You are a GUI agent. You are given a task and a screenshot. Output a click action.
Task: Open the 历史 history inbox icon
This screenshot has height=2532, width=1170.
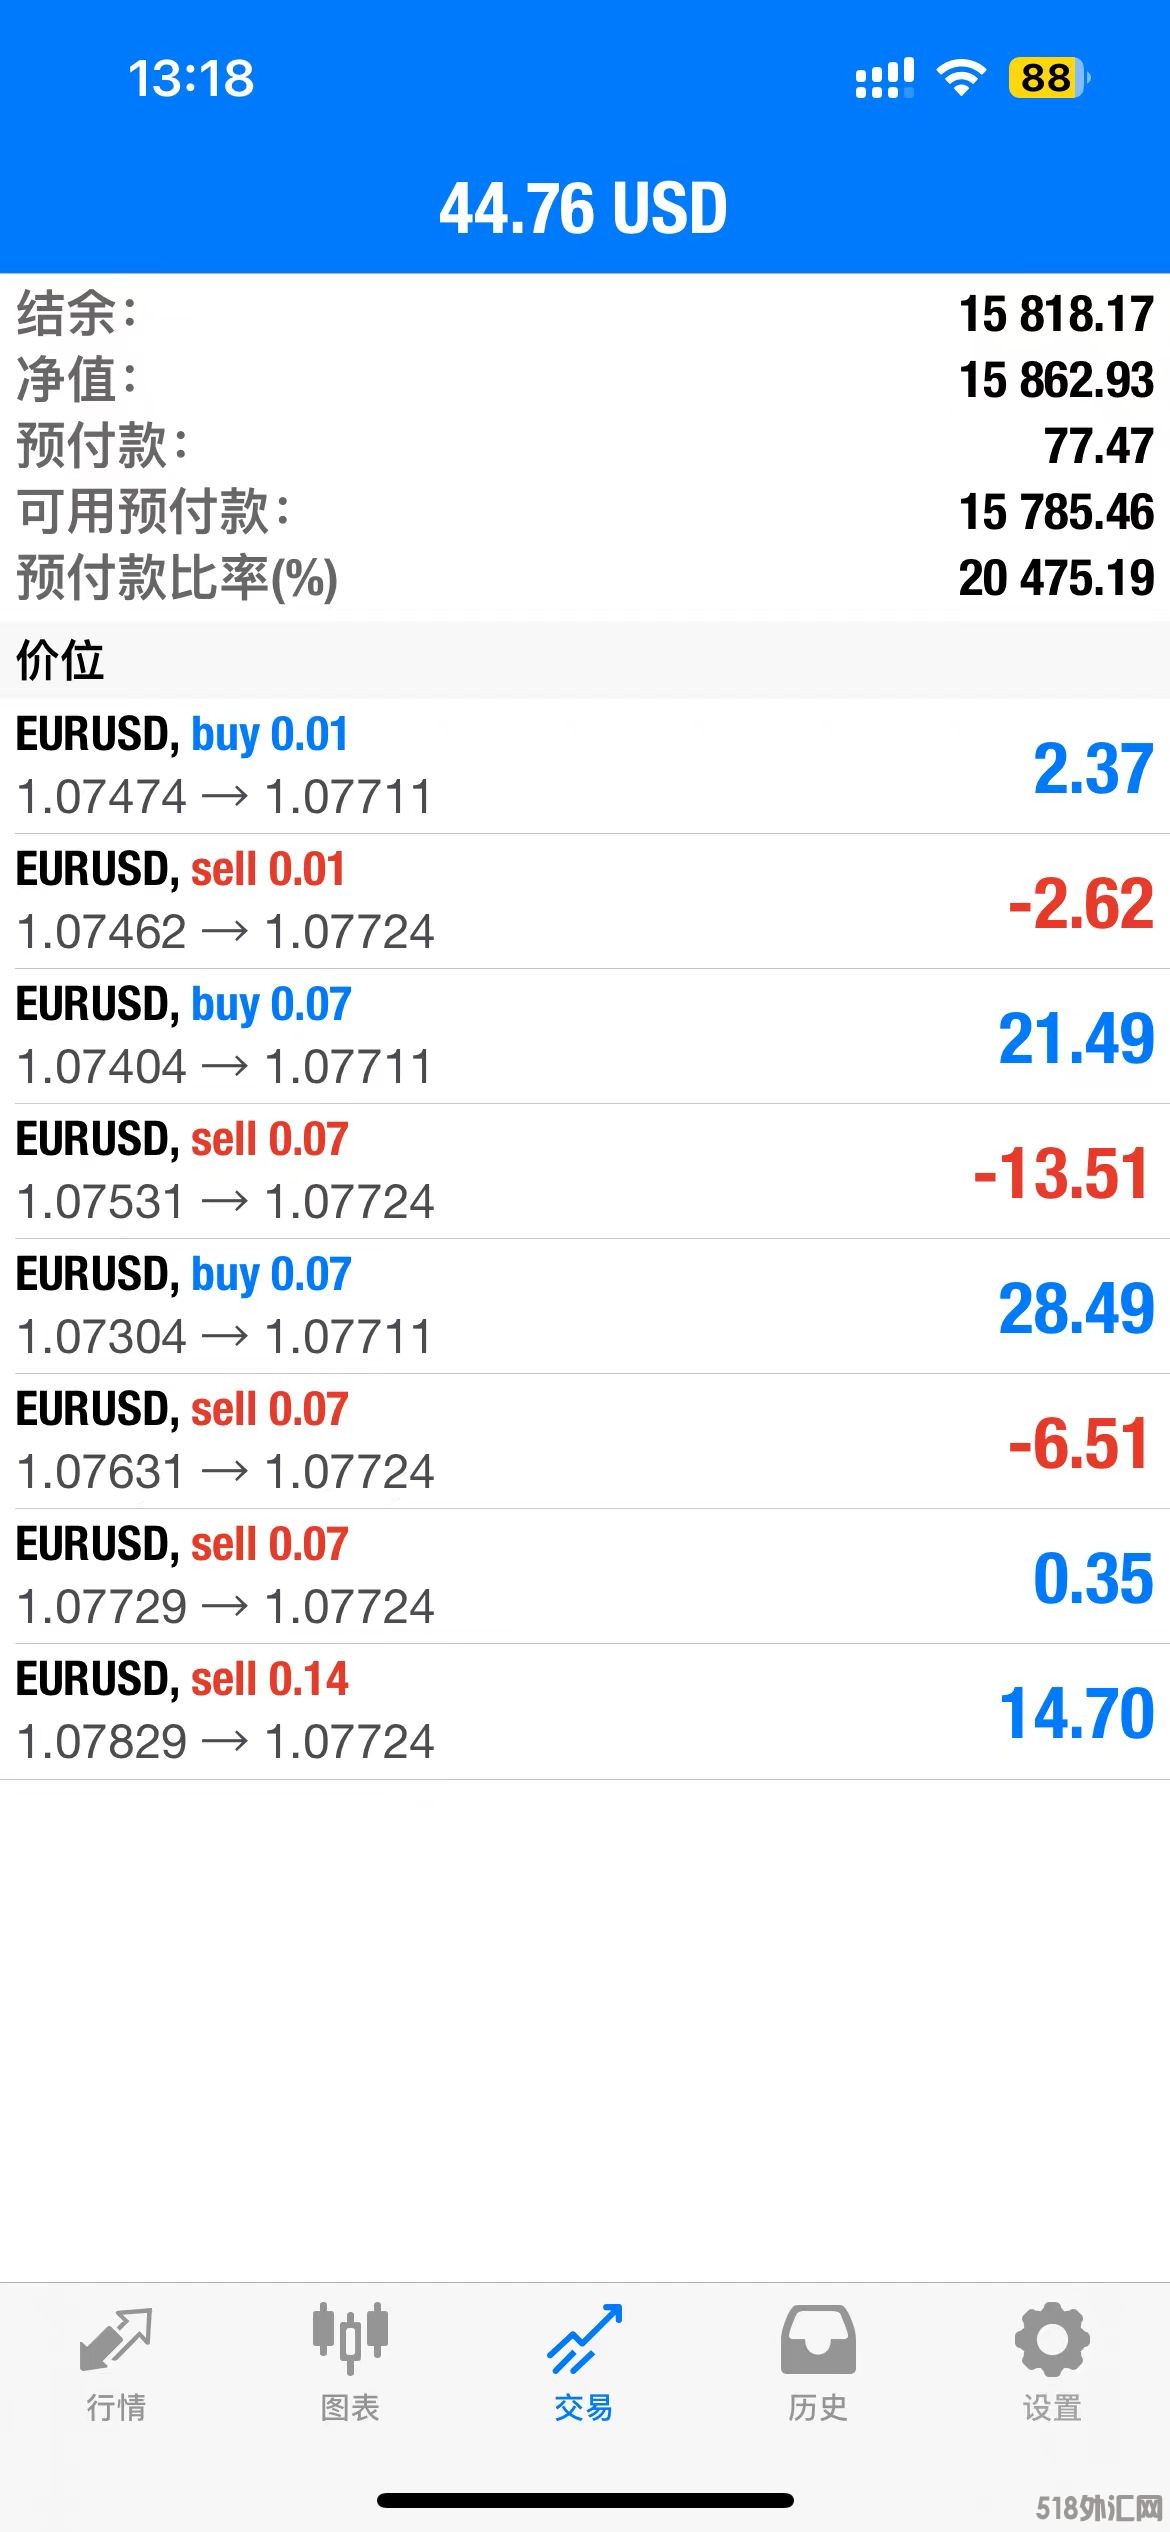tap(818, 2339)
